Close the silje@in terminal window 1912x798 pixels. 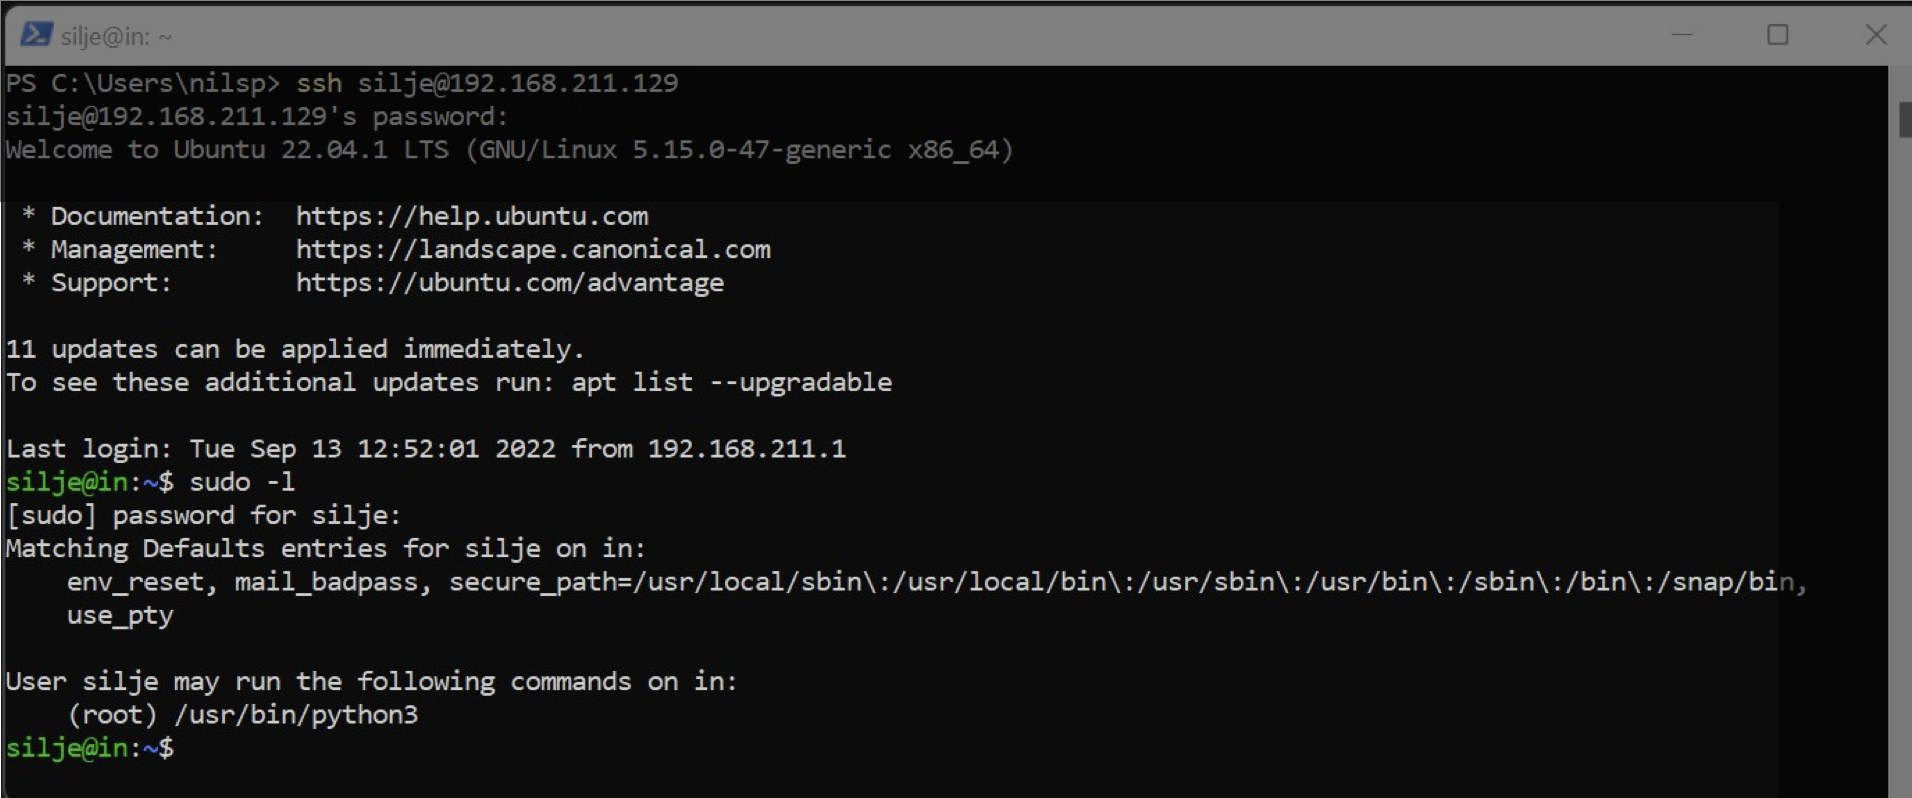click(1876, 35)
